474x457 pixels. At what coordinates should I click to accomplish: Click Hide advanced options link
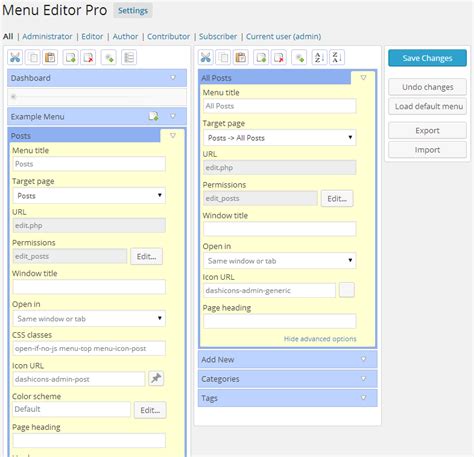coord(320,339)
